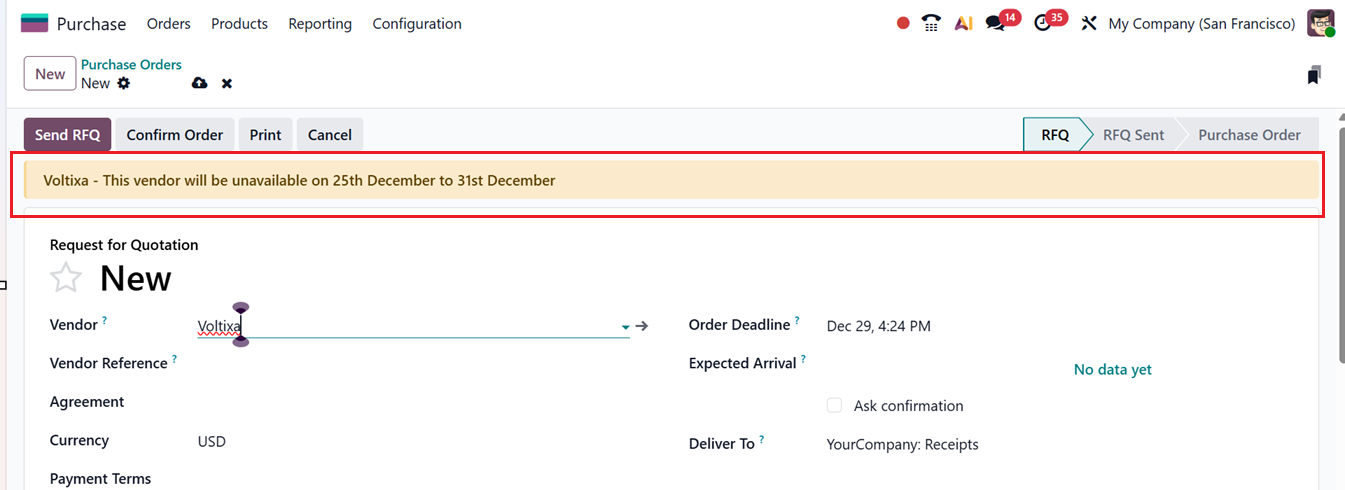Select the RFQ Sent status stage
Viewport: 1345px width, 490px height.
[1133, 135]
